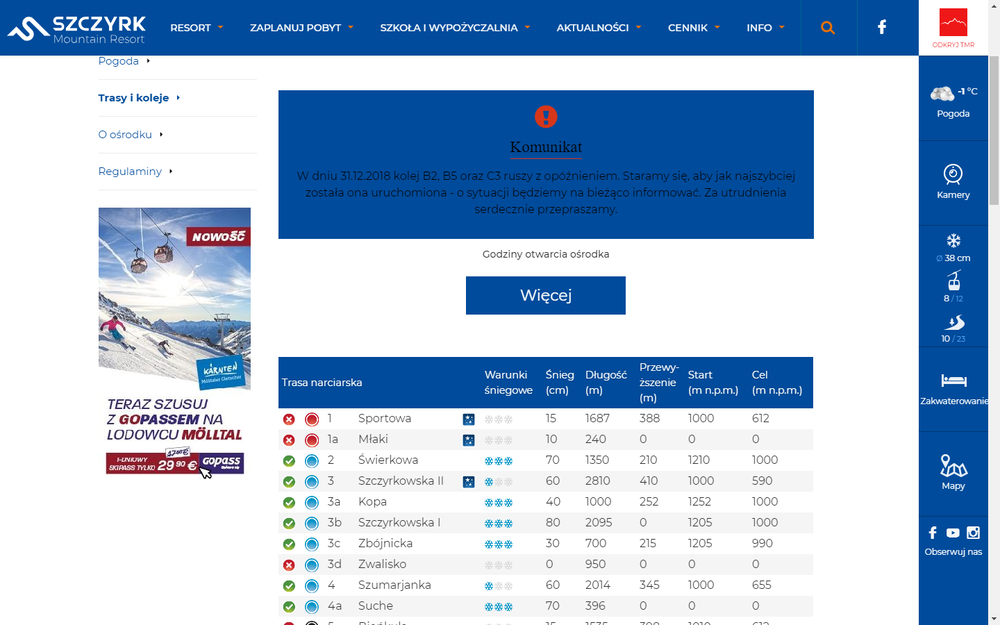Click the Komunikat announcement heading
Image resolution: width=1000 pixels, height=625 pixels.
pyautogui.click(x=546, y=147)
